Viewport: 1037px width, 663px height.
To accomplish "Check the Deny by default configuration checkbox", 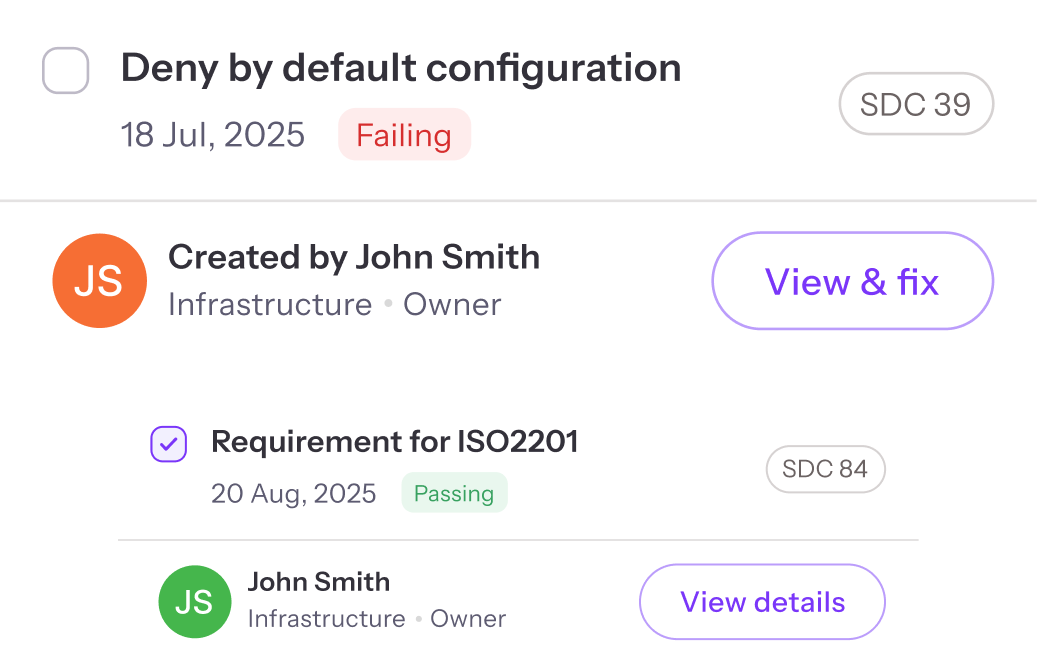I will click(65, 71).
